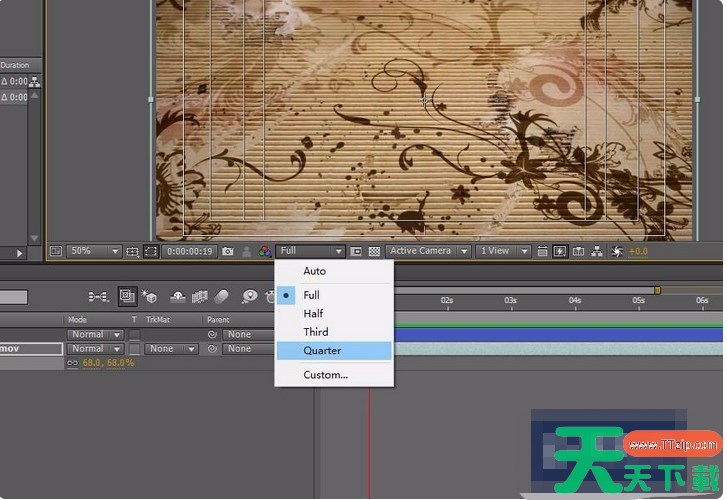Screen dimensions: 727x500
Task: Toggle mask and shape path visibility
Action: pos(151,252)
